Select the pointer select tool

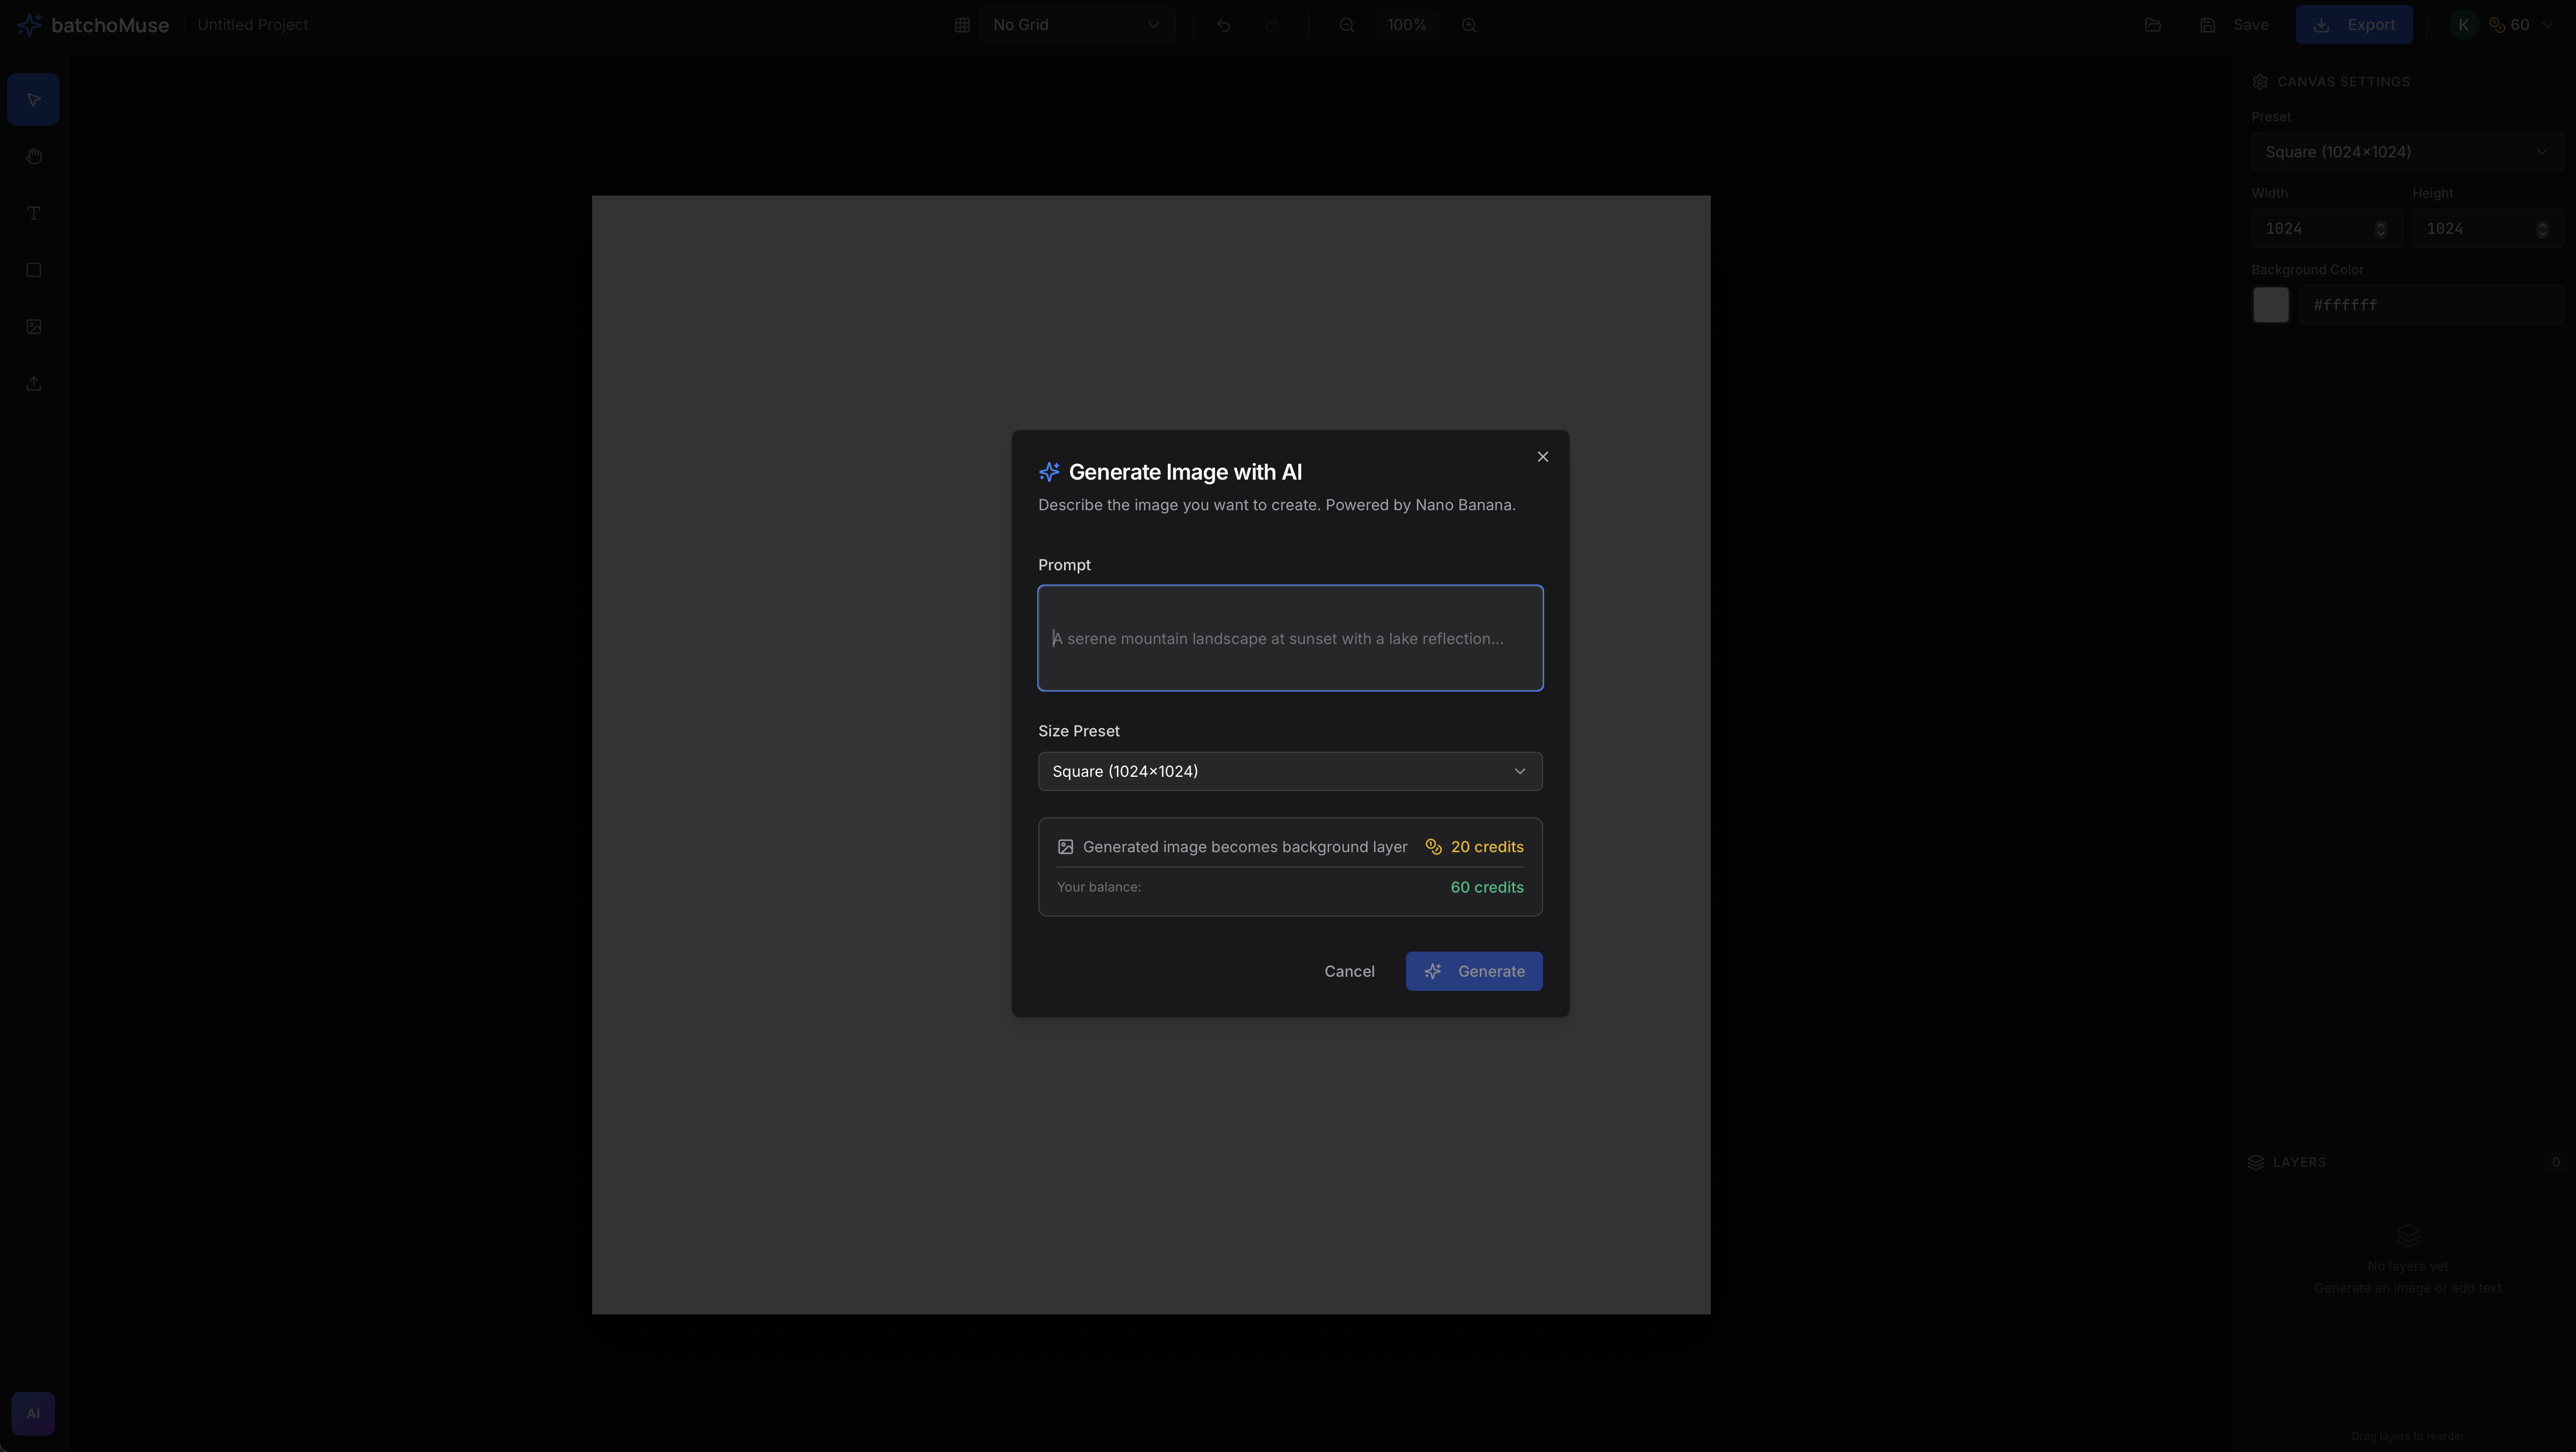[33, 100]
